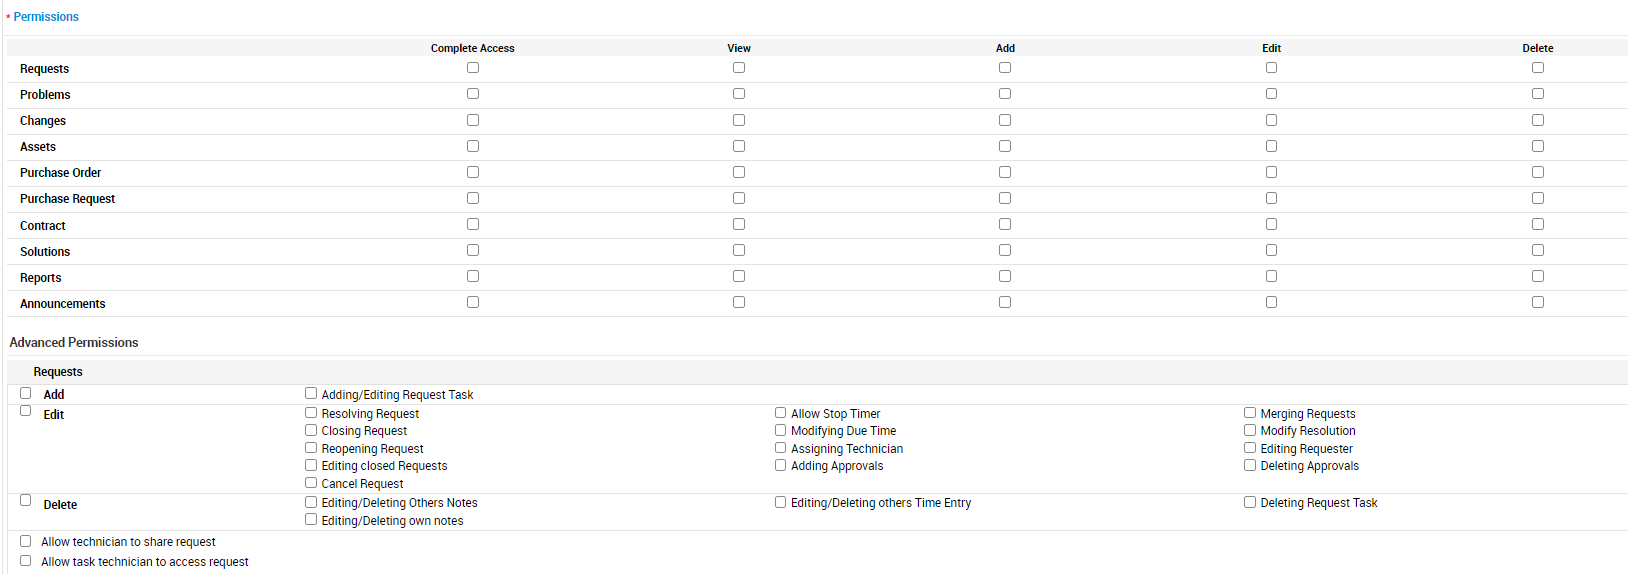The image size is (1628, 574).
Task: Check the Merging Requests option
Action: coord(1250,413)
